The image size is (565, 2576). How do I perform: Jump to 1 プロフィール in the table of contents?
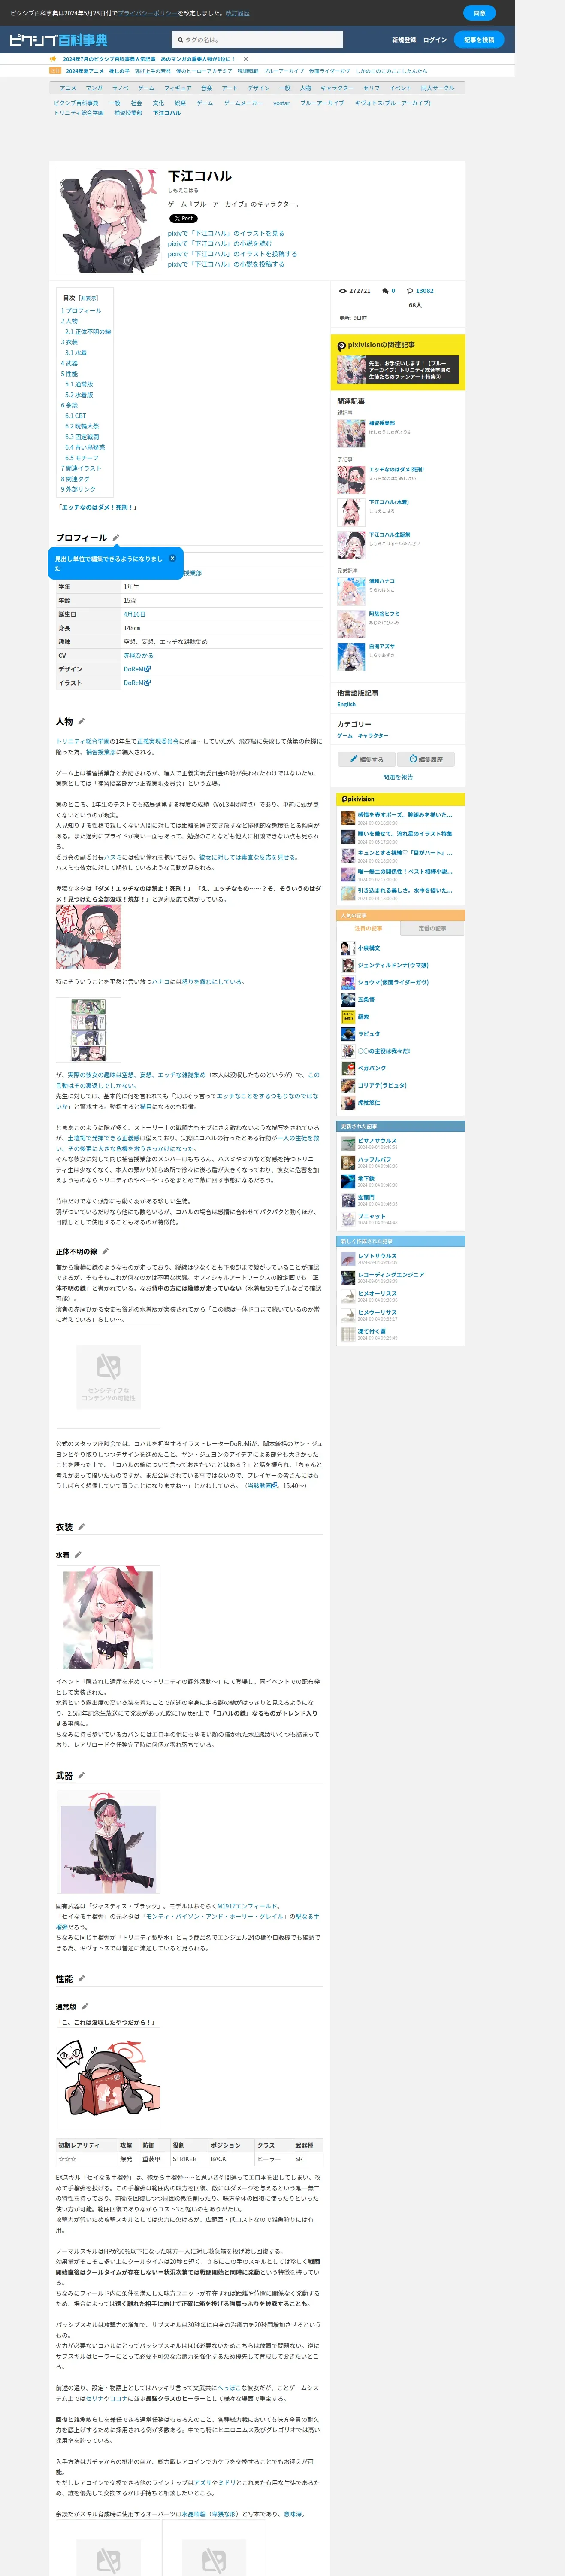point(81,311)
